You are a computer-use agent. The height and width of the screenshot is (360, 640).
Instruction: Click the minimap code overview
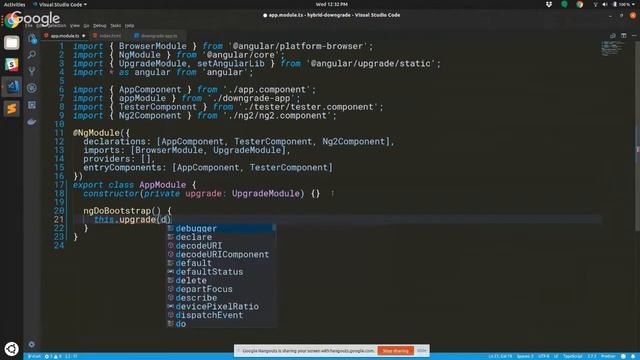[612, 48]
